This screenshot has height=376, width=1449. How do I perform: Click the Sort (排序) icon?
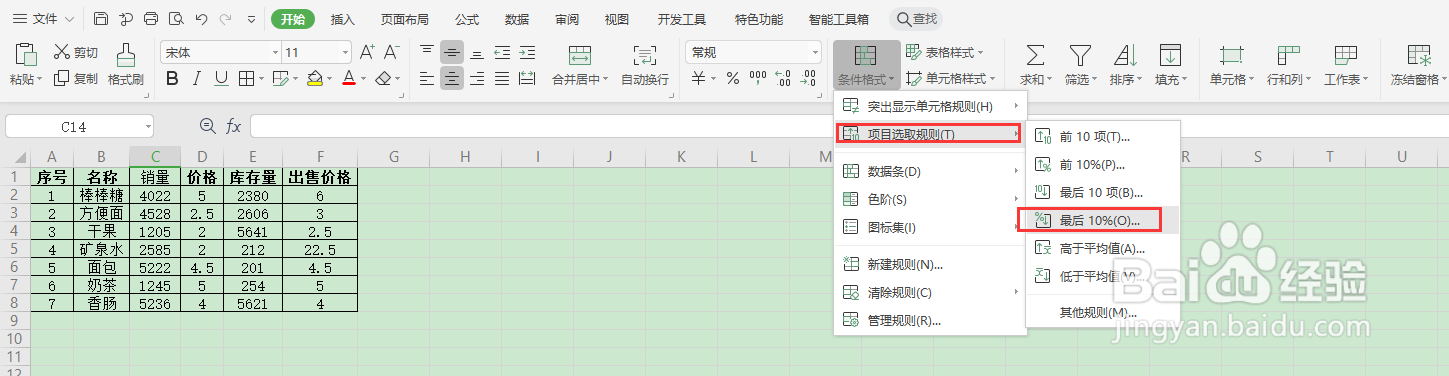click(1125, 55)
